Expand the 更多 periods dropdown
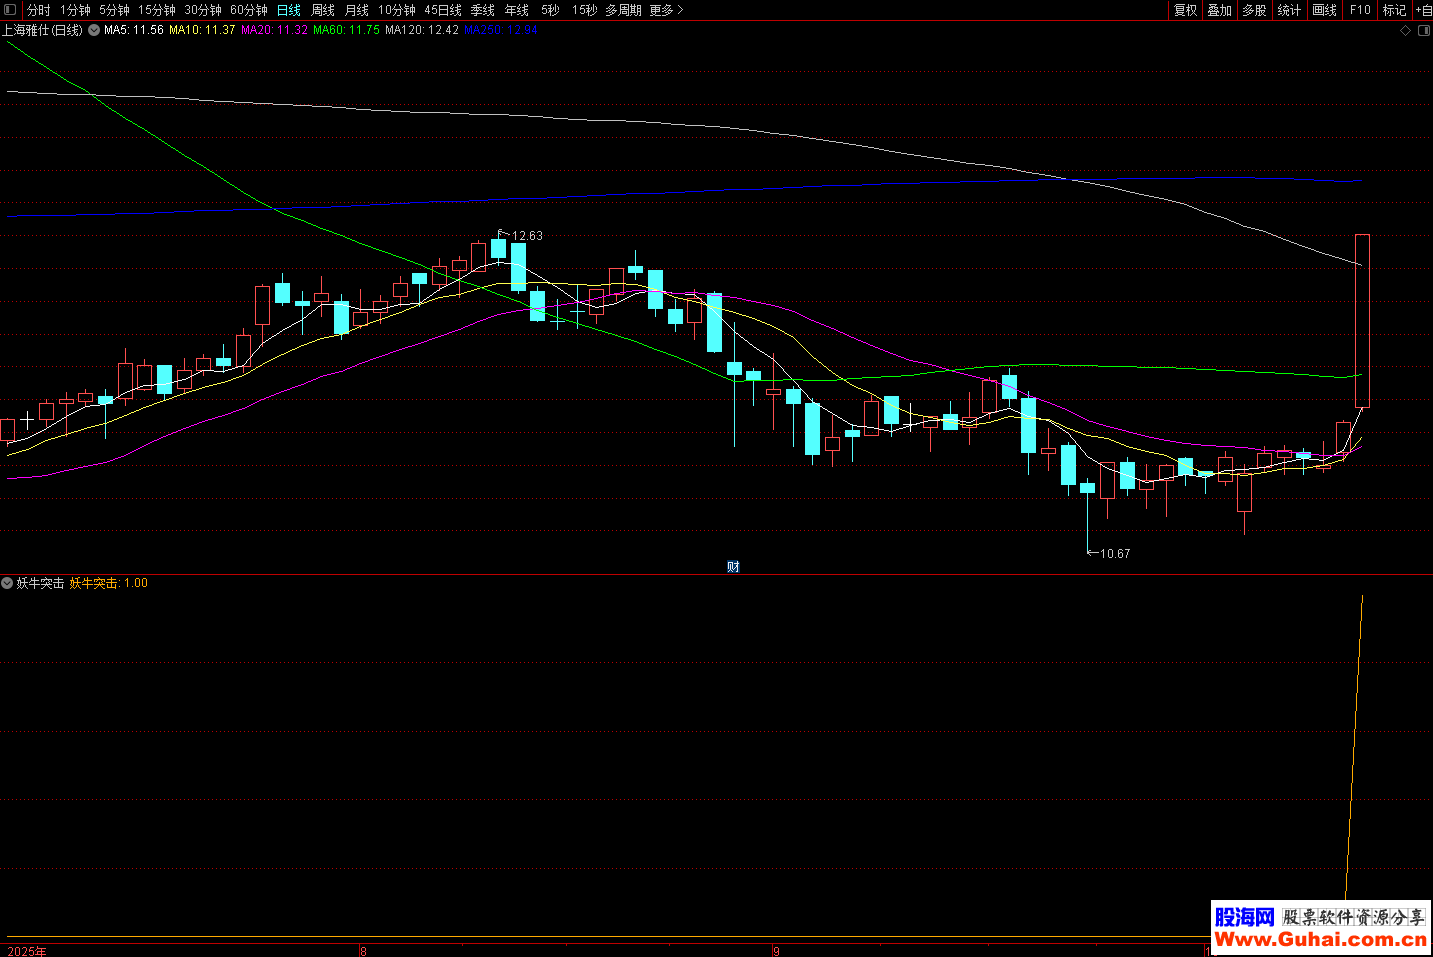The height and width of the screenshot is (957, 1433). tap(666, 10)
